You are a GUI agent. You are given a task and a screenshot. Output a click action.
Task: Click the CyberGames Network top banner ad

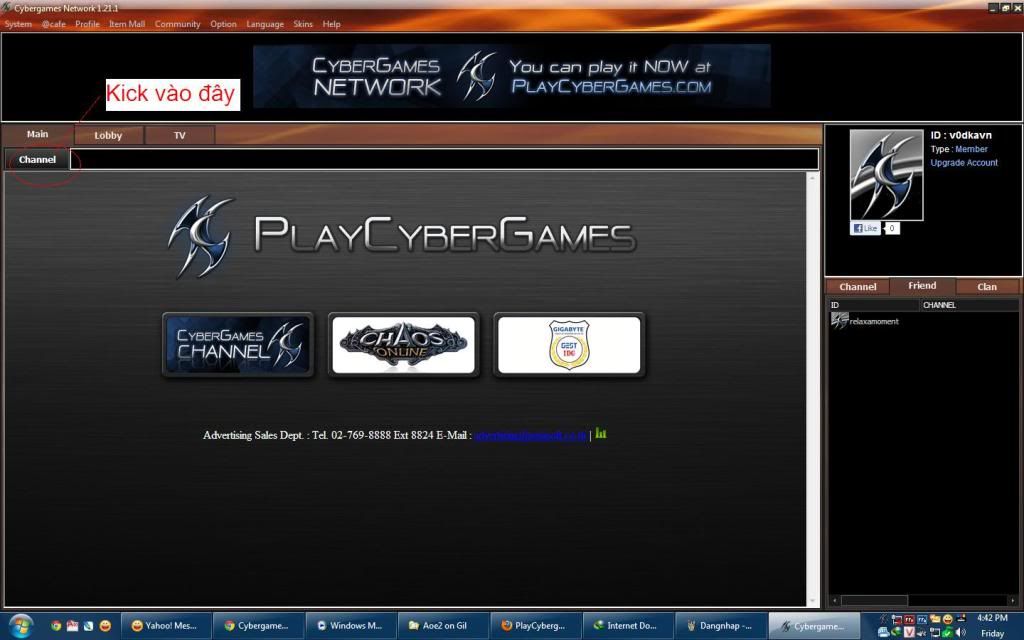pos(511,76)
